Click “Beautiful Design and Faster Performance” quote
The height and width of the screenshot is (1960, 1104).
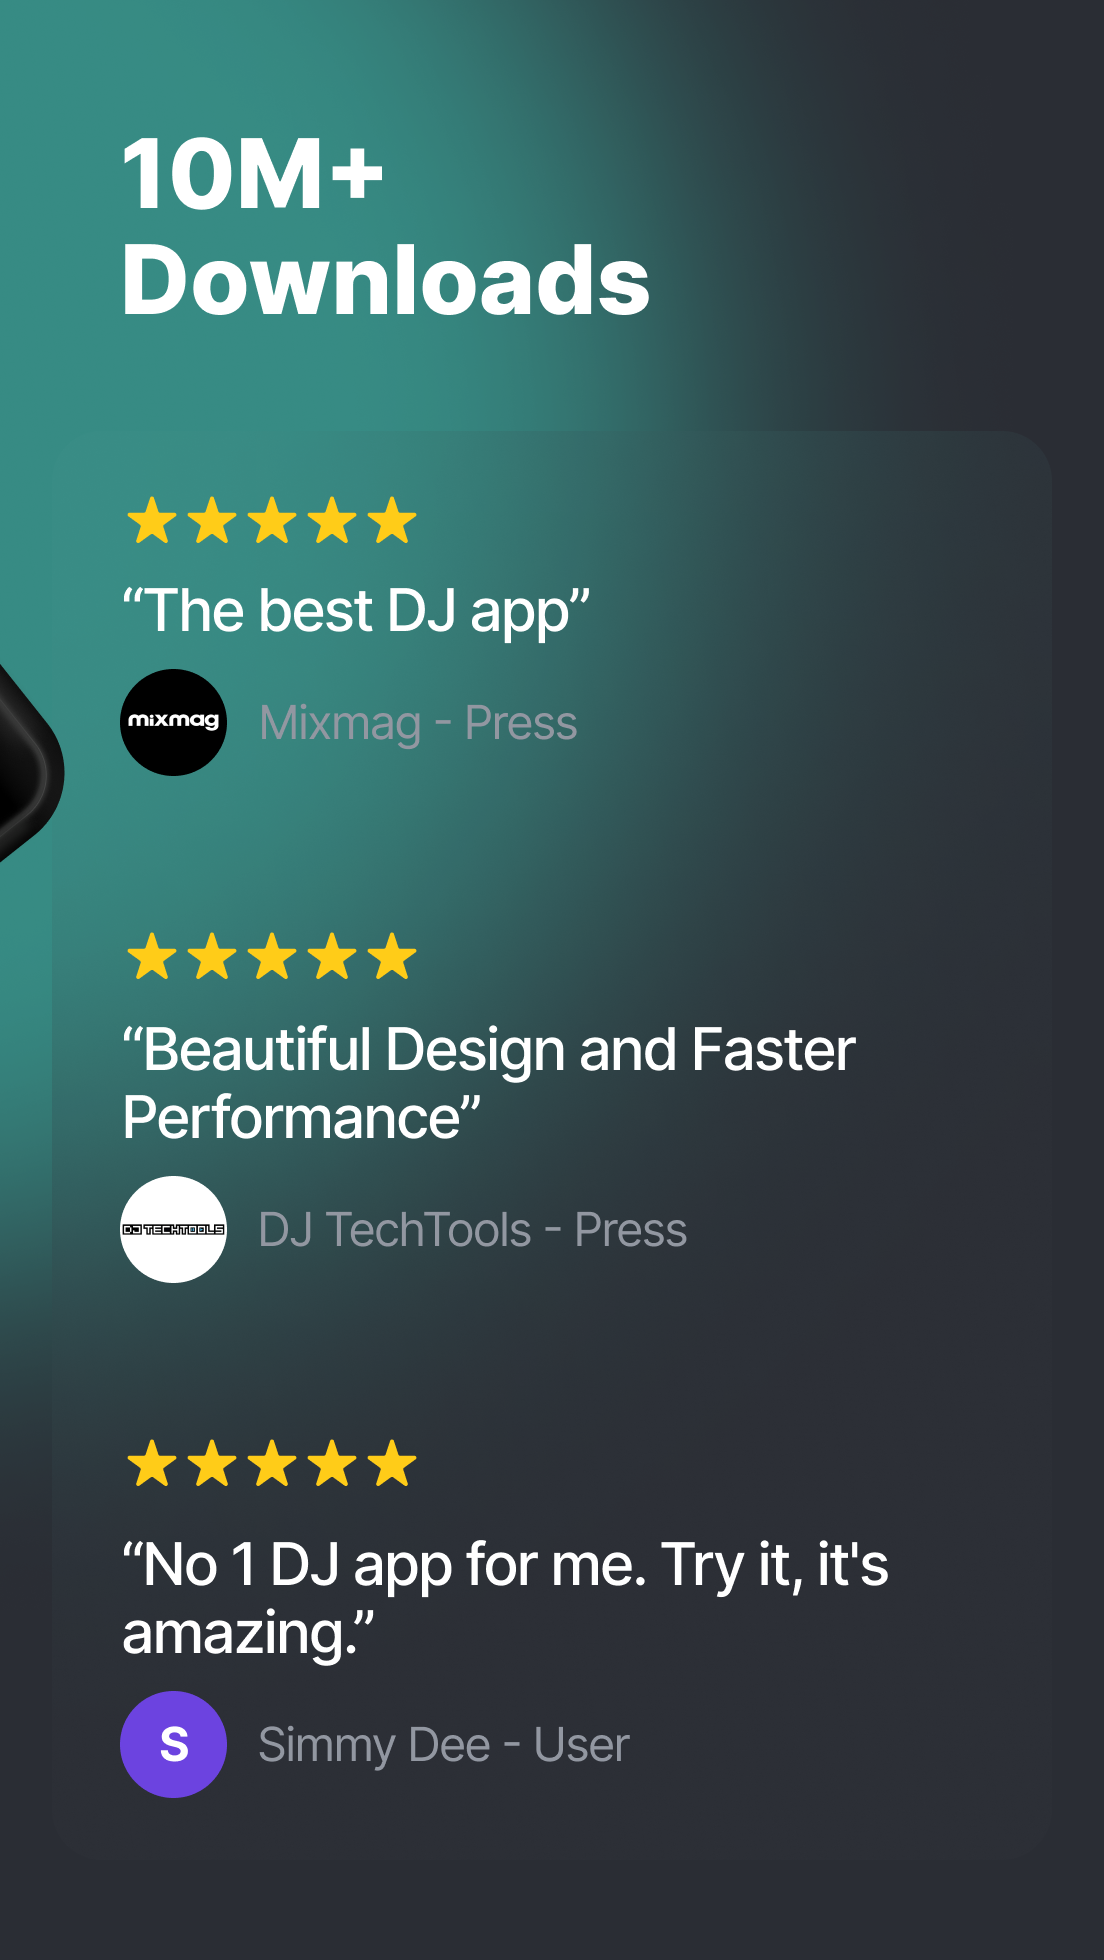[x=489, y=1083]
